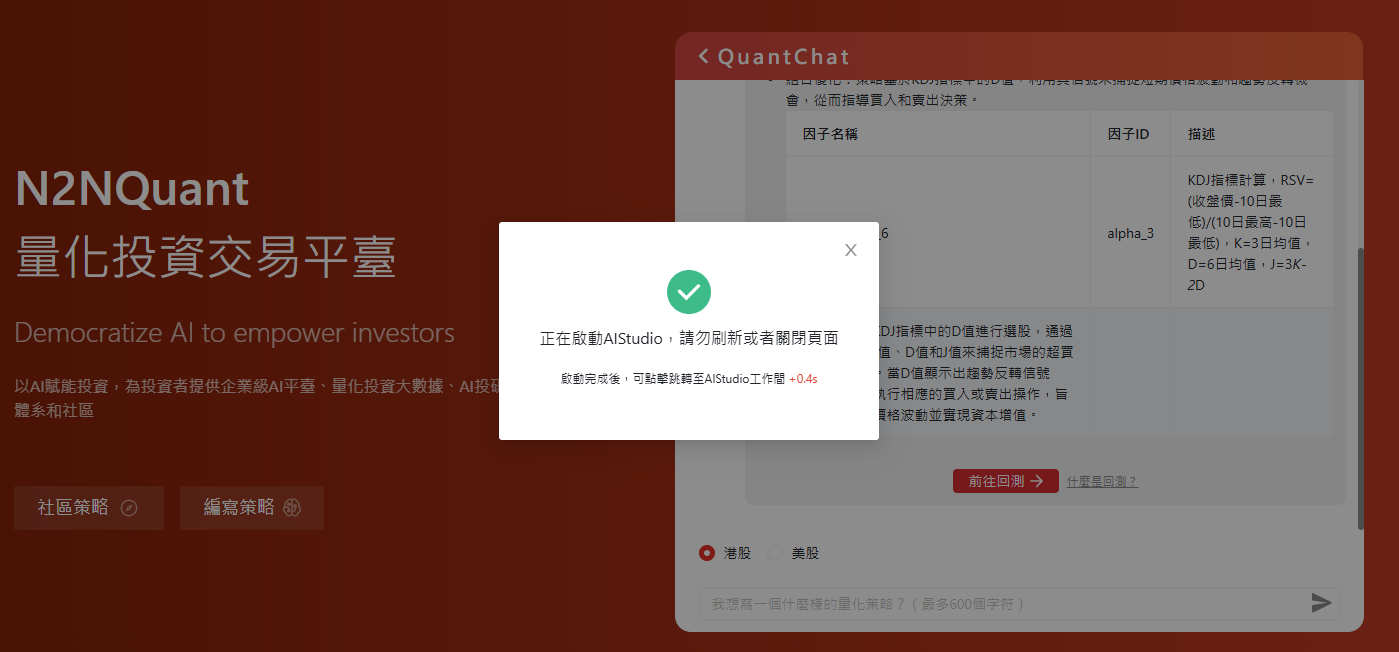
Task: Click the 因子ID column header
Action: [1128, 133]
